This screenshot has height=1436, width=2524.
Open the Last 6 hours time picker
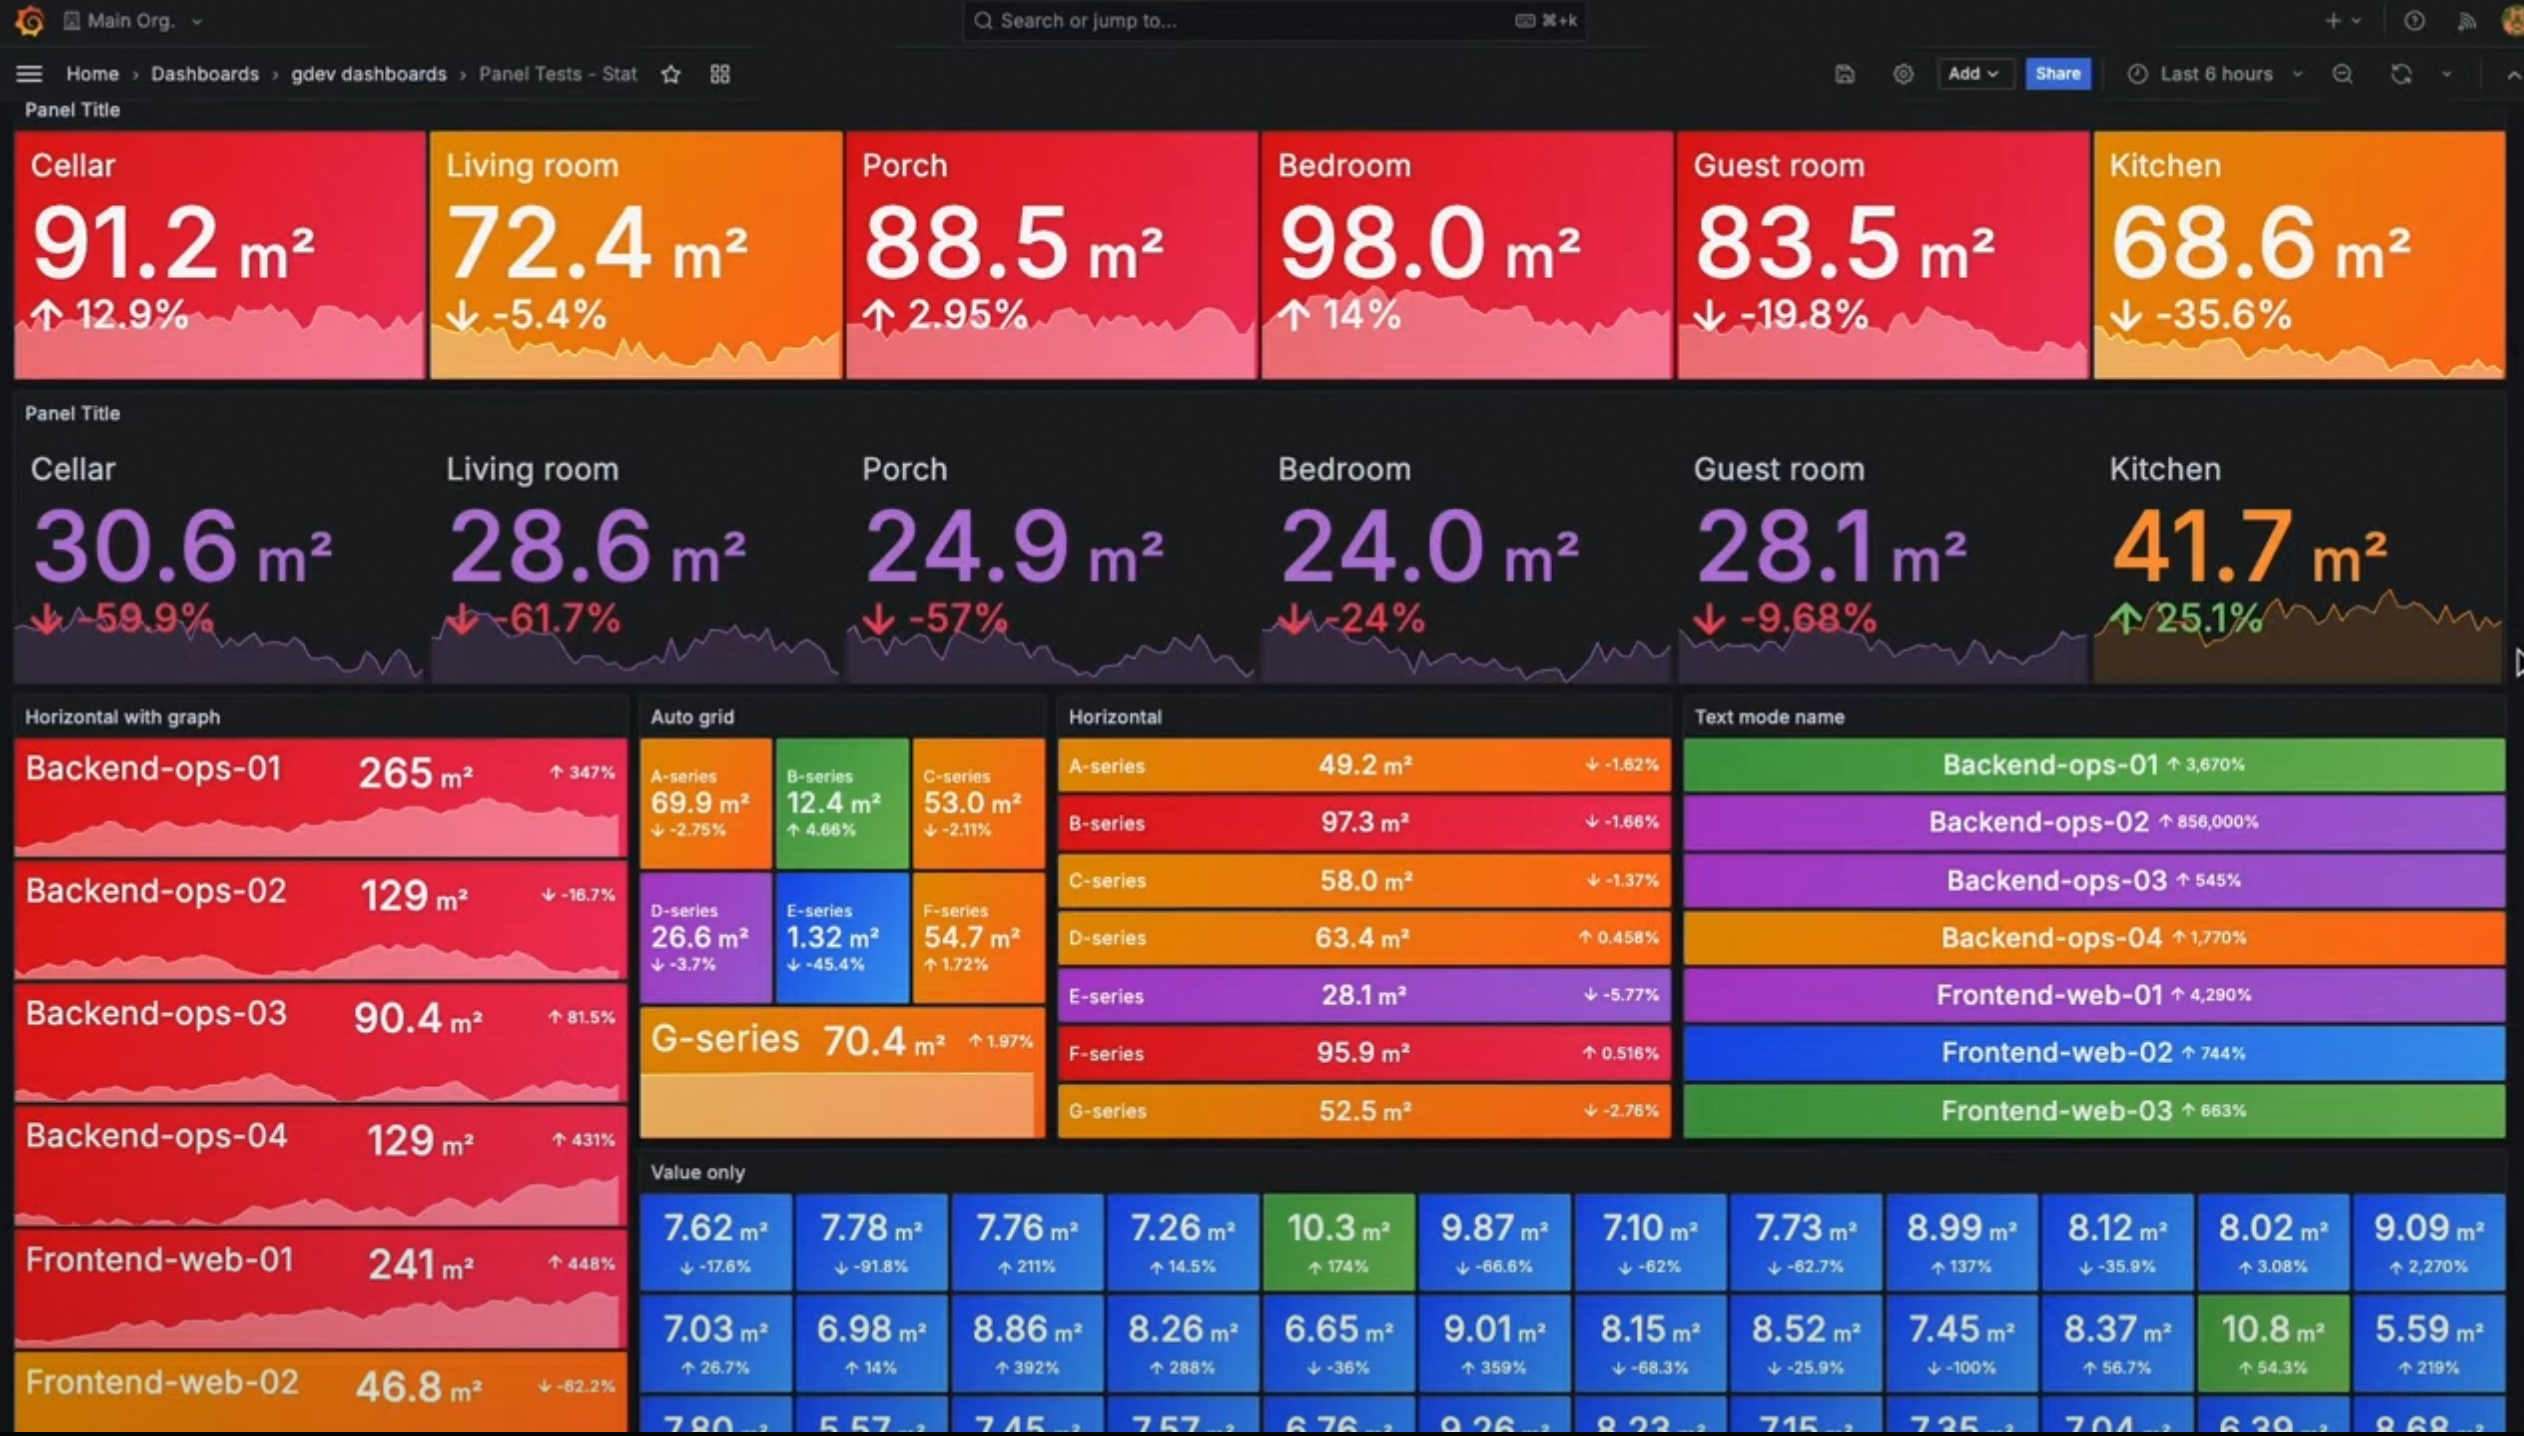pos(2214,74)
